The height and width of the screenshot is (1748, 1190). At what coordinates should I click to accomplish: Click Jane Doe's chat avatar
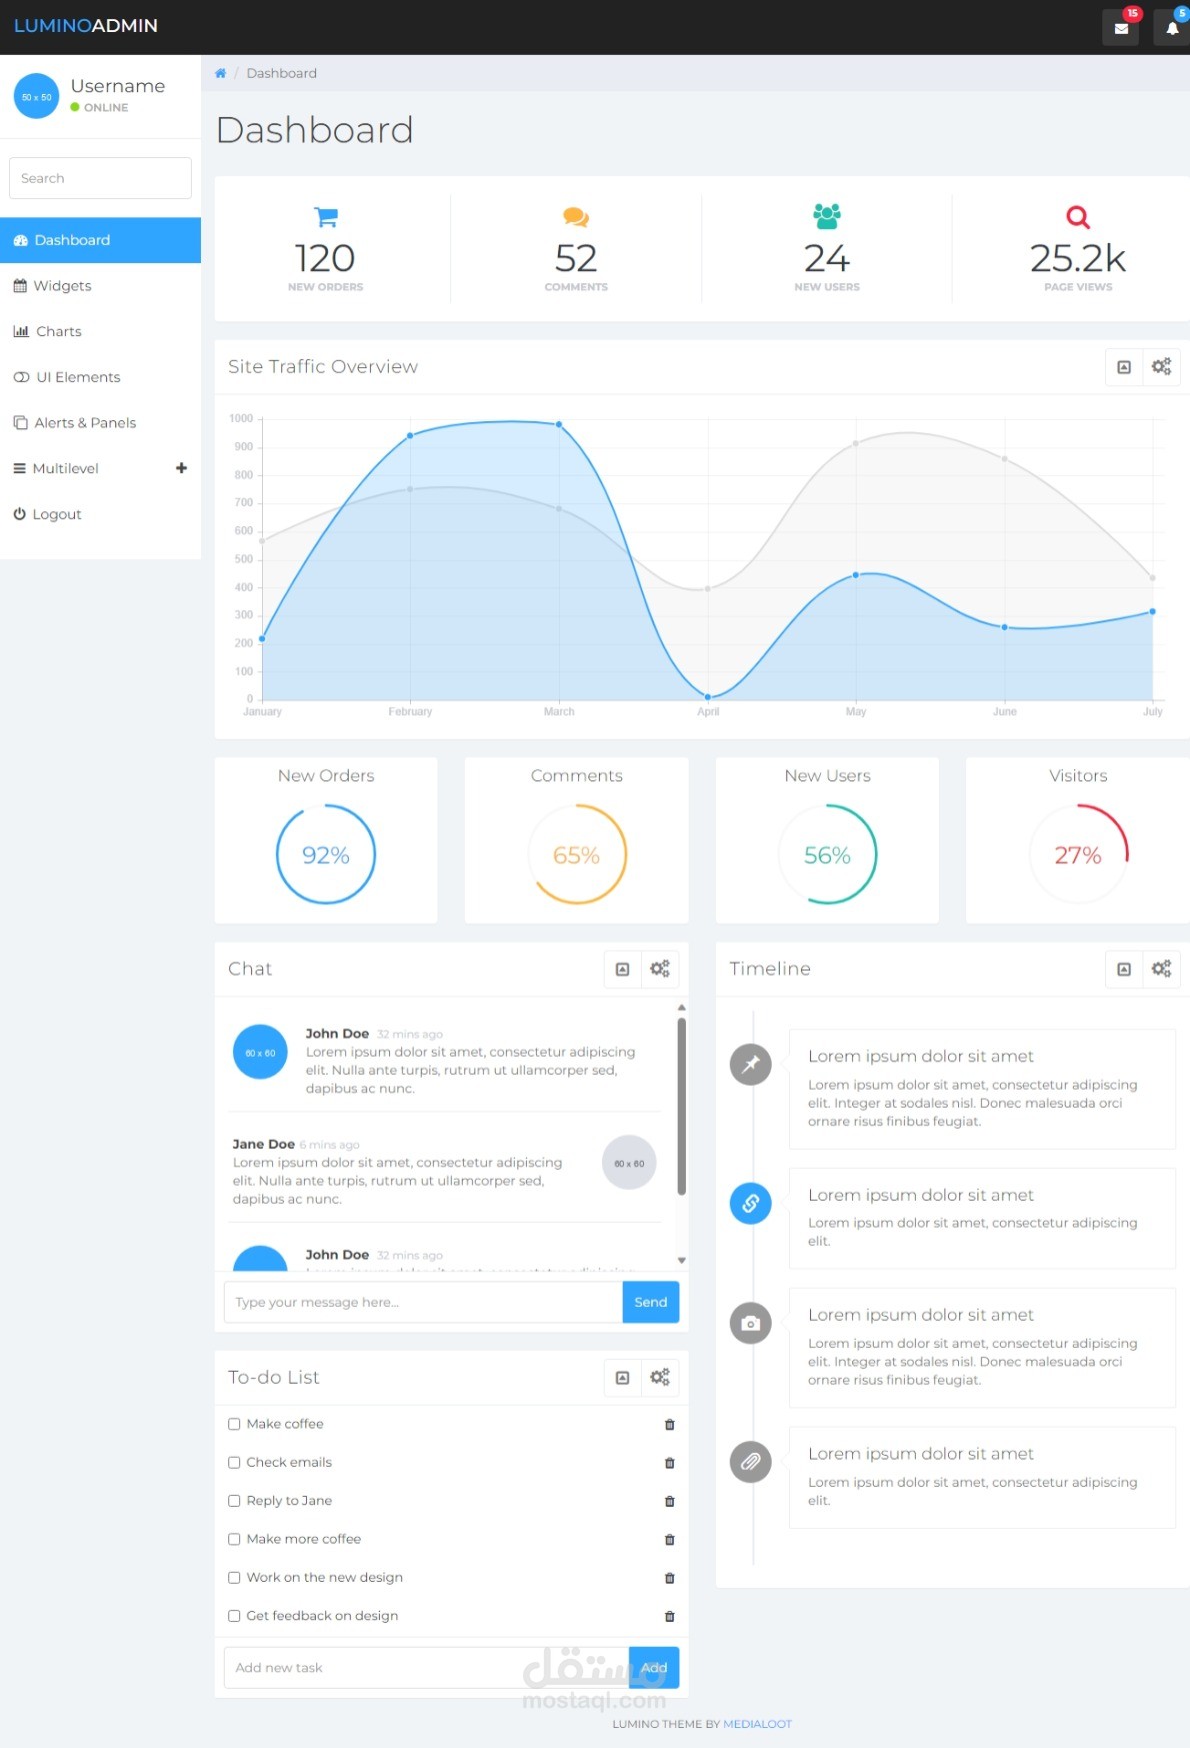pyautogui.click(x=629, y=1162)
